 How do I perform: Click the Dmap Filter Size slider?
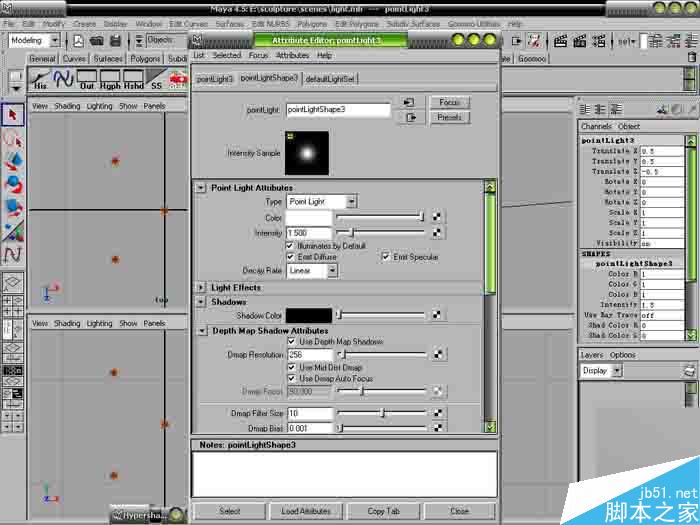(382, 413)
